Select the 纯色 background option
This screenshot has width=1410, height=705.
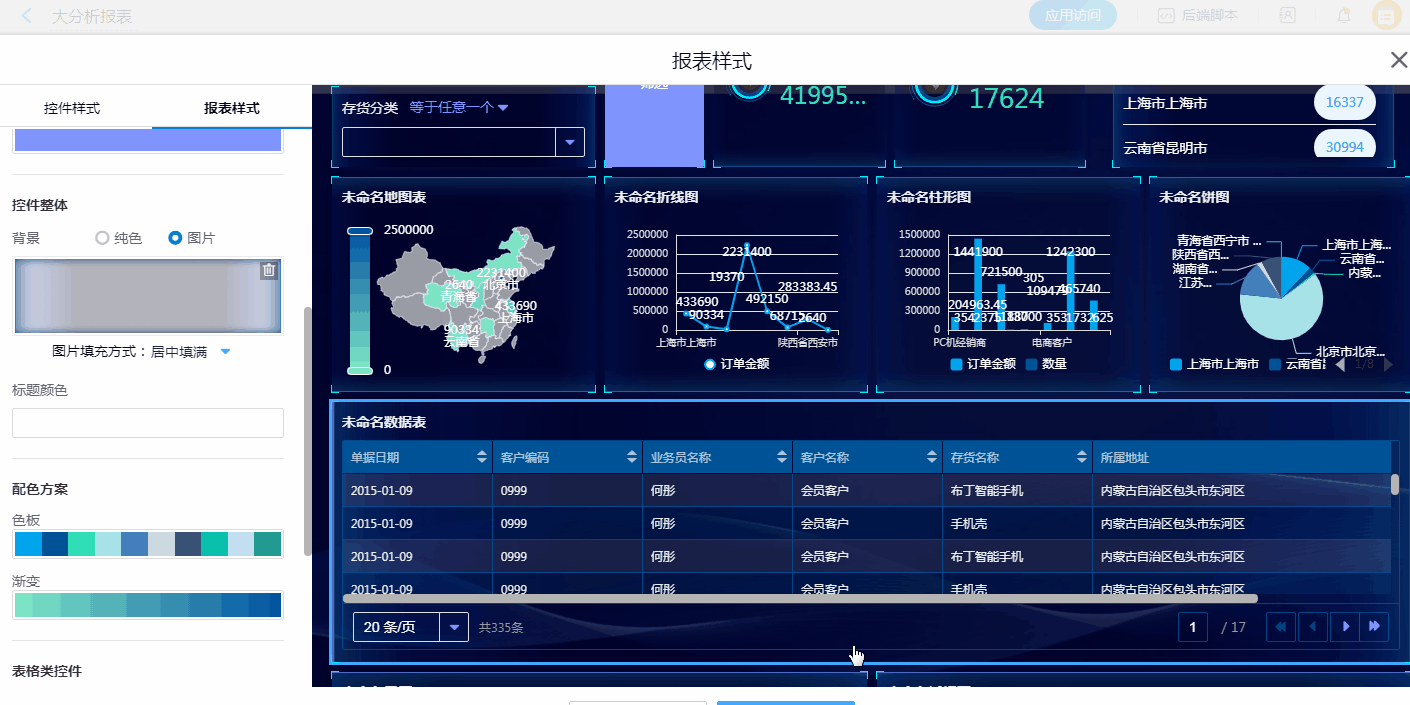coord(102,238)
